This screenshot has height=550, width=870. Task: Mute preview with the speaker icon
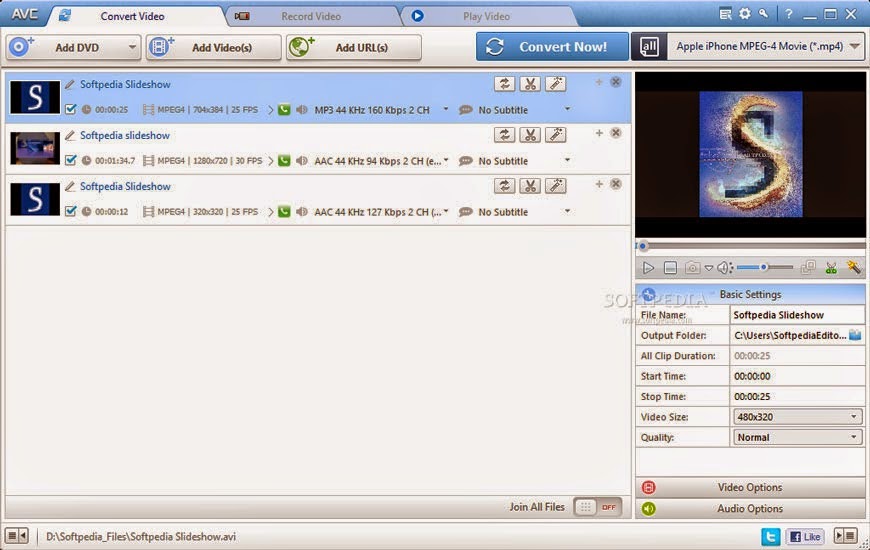724,268
